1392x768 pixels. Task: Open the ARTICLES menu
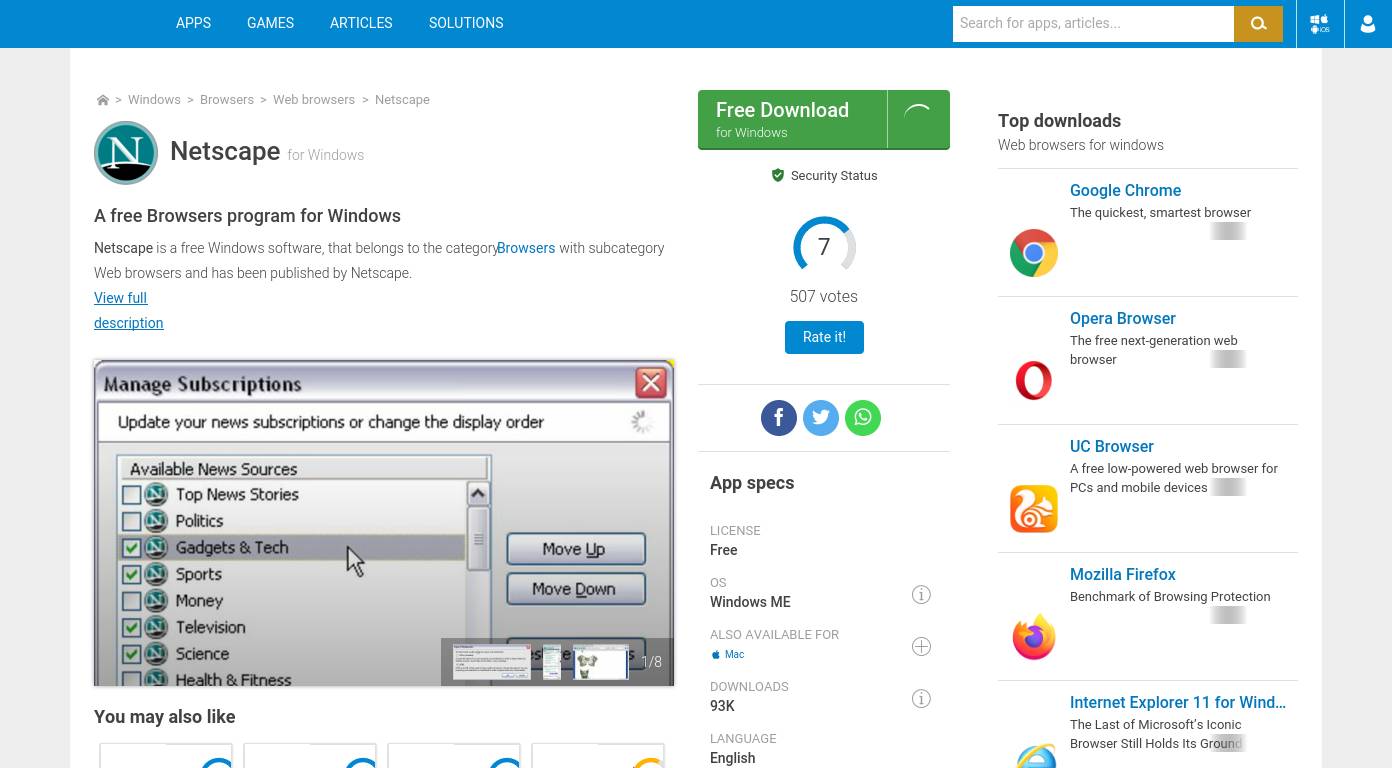pos(361,23)
